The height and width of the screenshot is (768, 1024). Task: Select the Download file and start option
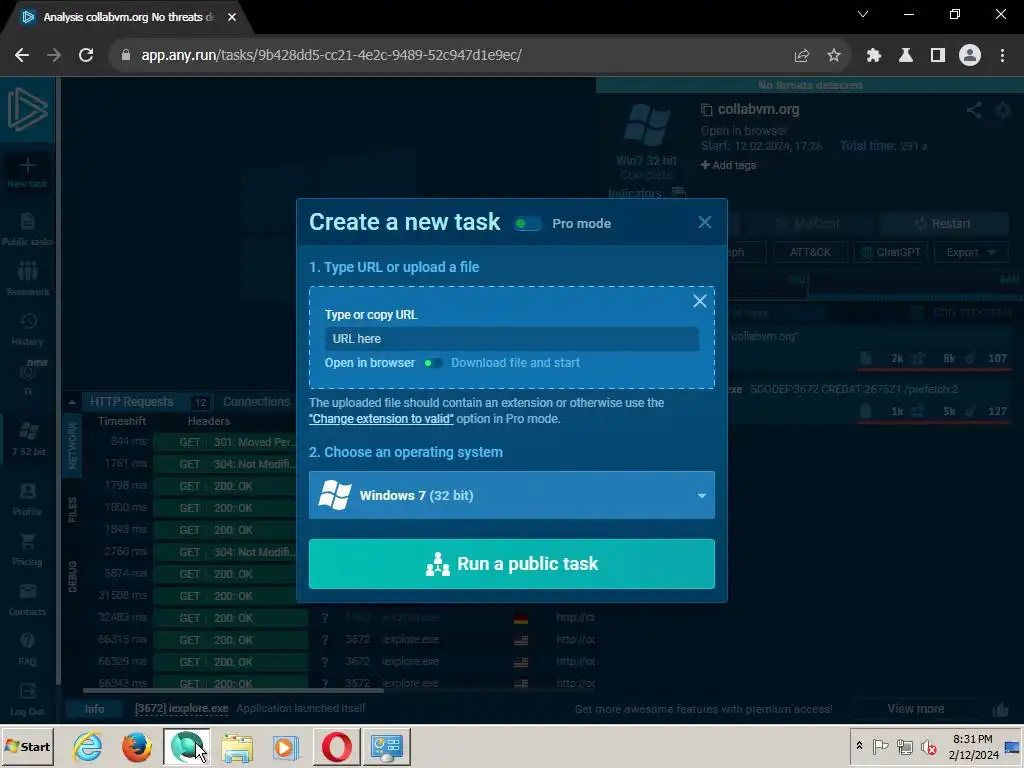pos(515,363)
